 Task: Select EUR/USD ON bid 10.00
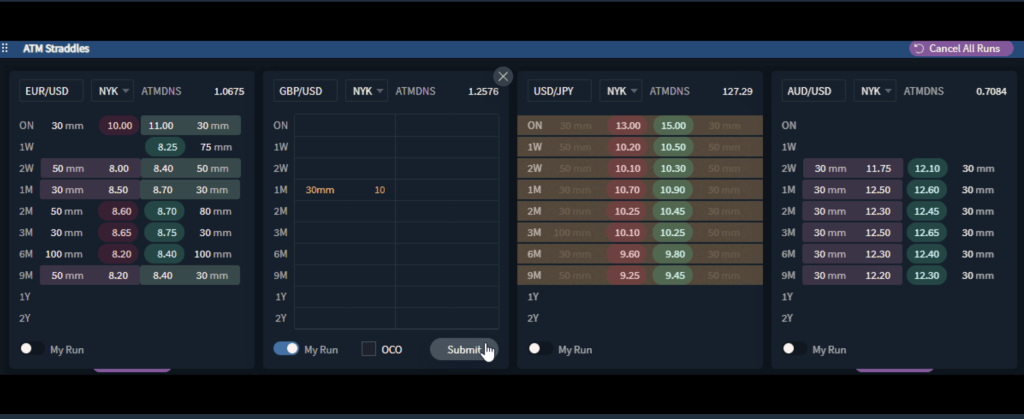pyautogui.click(x=120, y=125)
